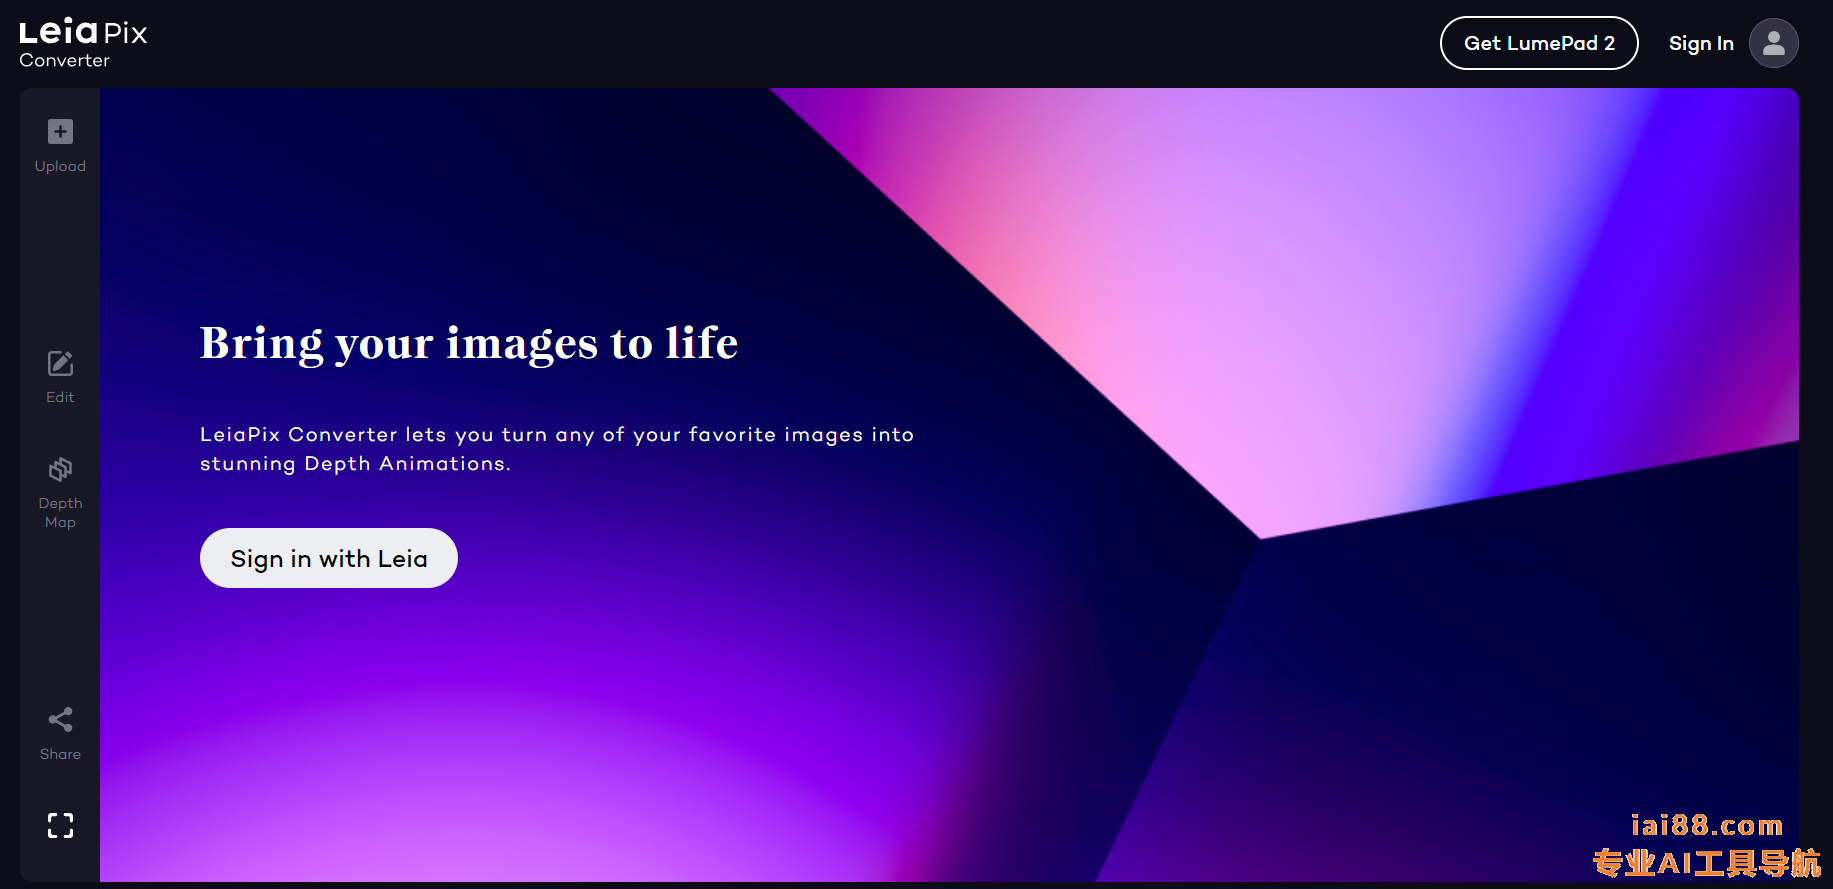Click the 'stunning Depth Animations' description text
The height and width of the screenshot is (889, 1833).
coord(355,464)
